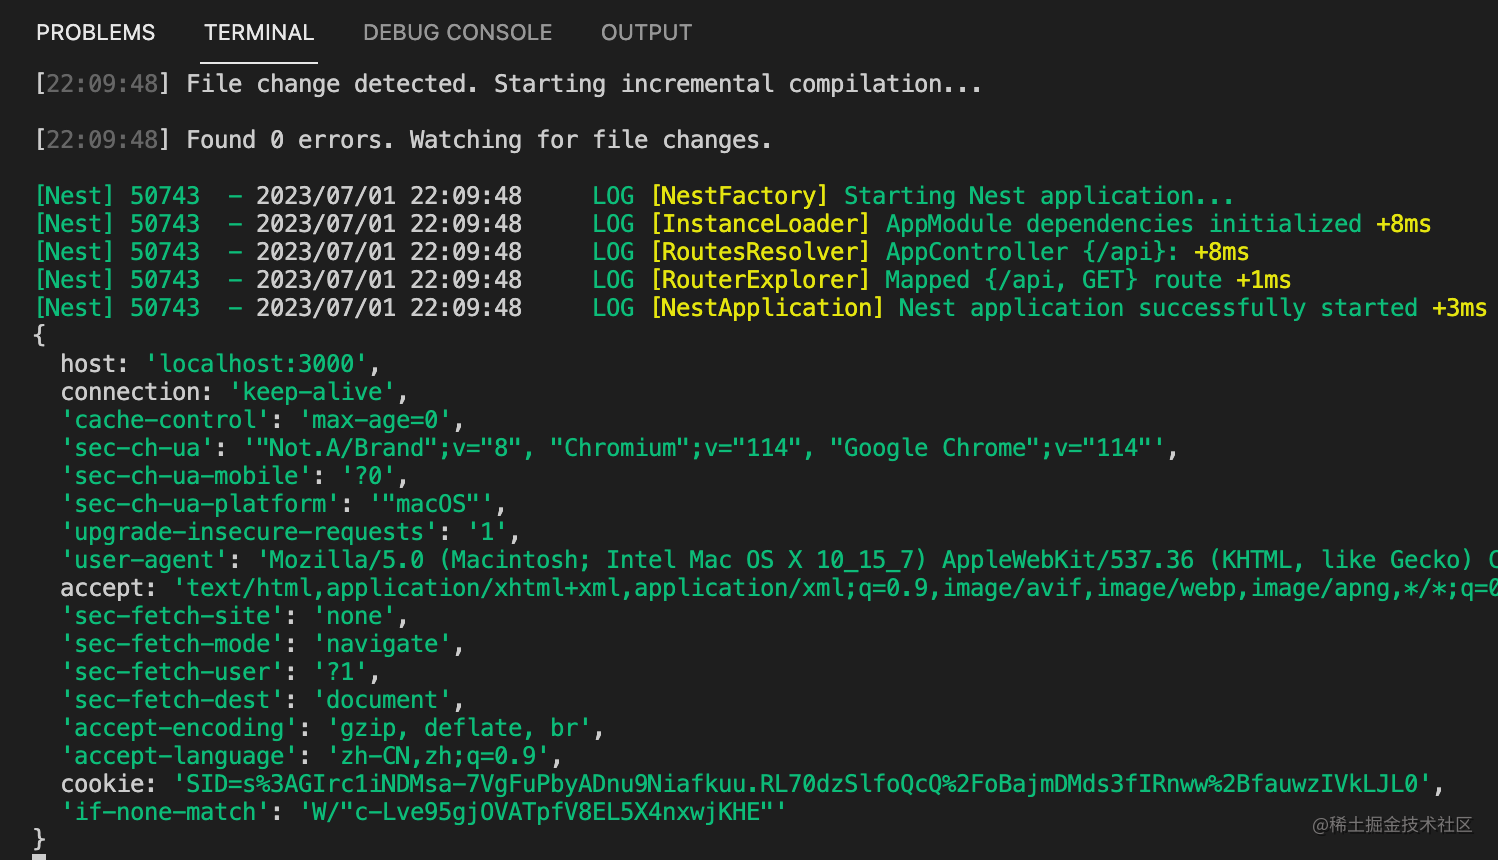Click the 'zh-CN,zh;q=0.9' language value
Viewport: 1498px width, 860px height.
[x=437, y=756]
